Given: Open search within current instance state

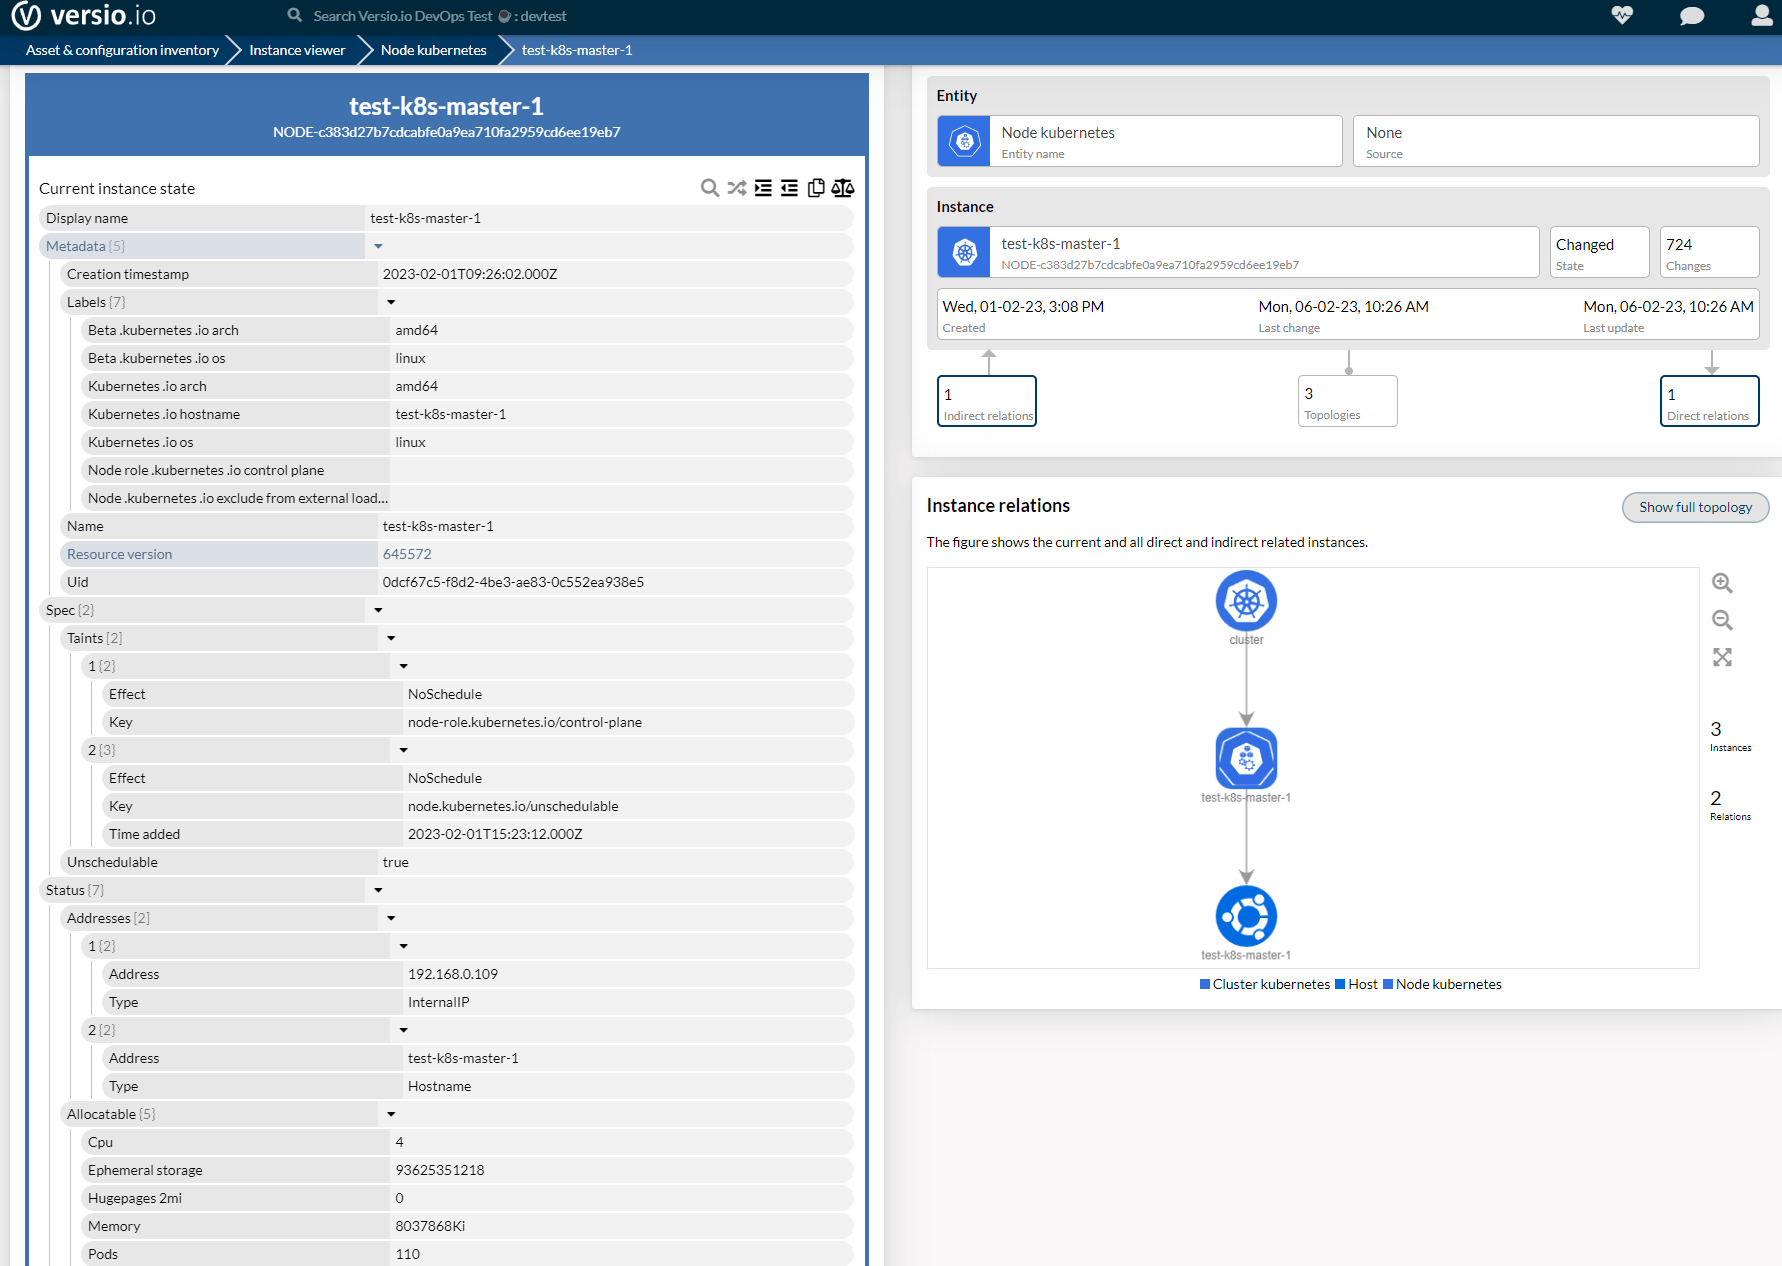Looking at the screenshot, I should click(x=710, y=188).
